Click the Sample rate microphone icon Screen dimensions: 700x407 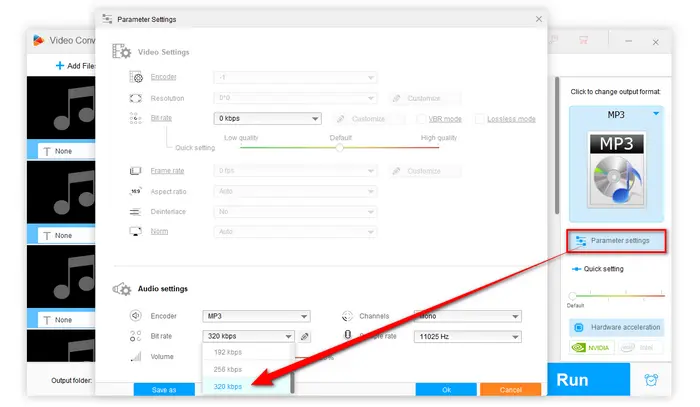(348, 335)
